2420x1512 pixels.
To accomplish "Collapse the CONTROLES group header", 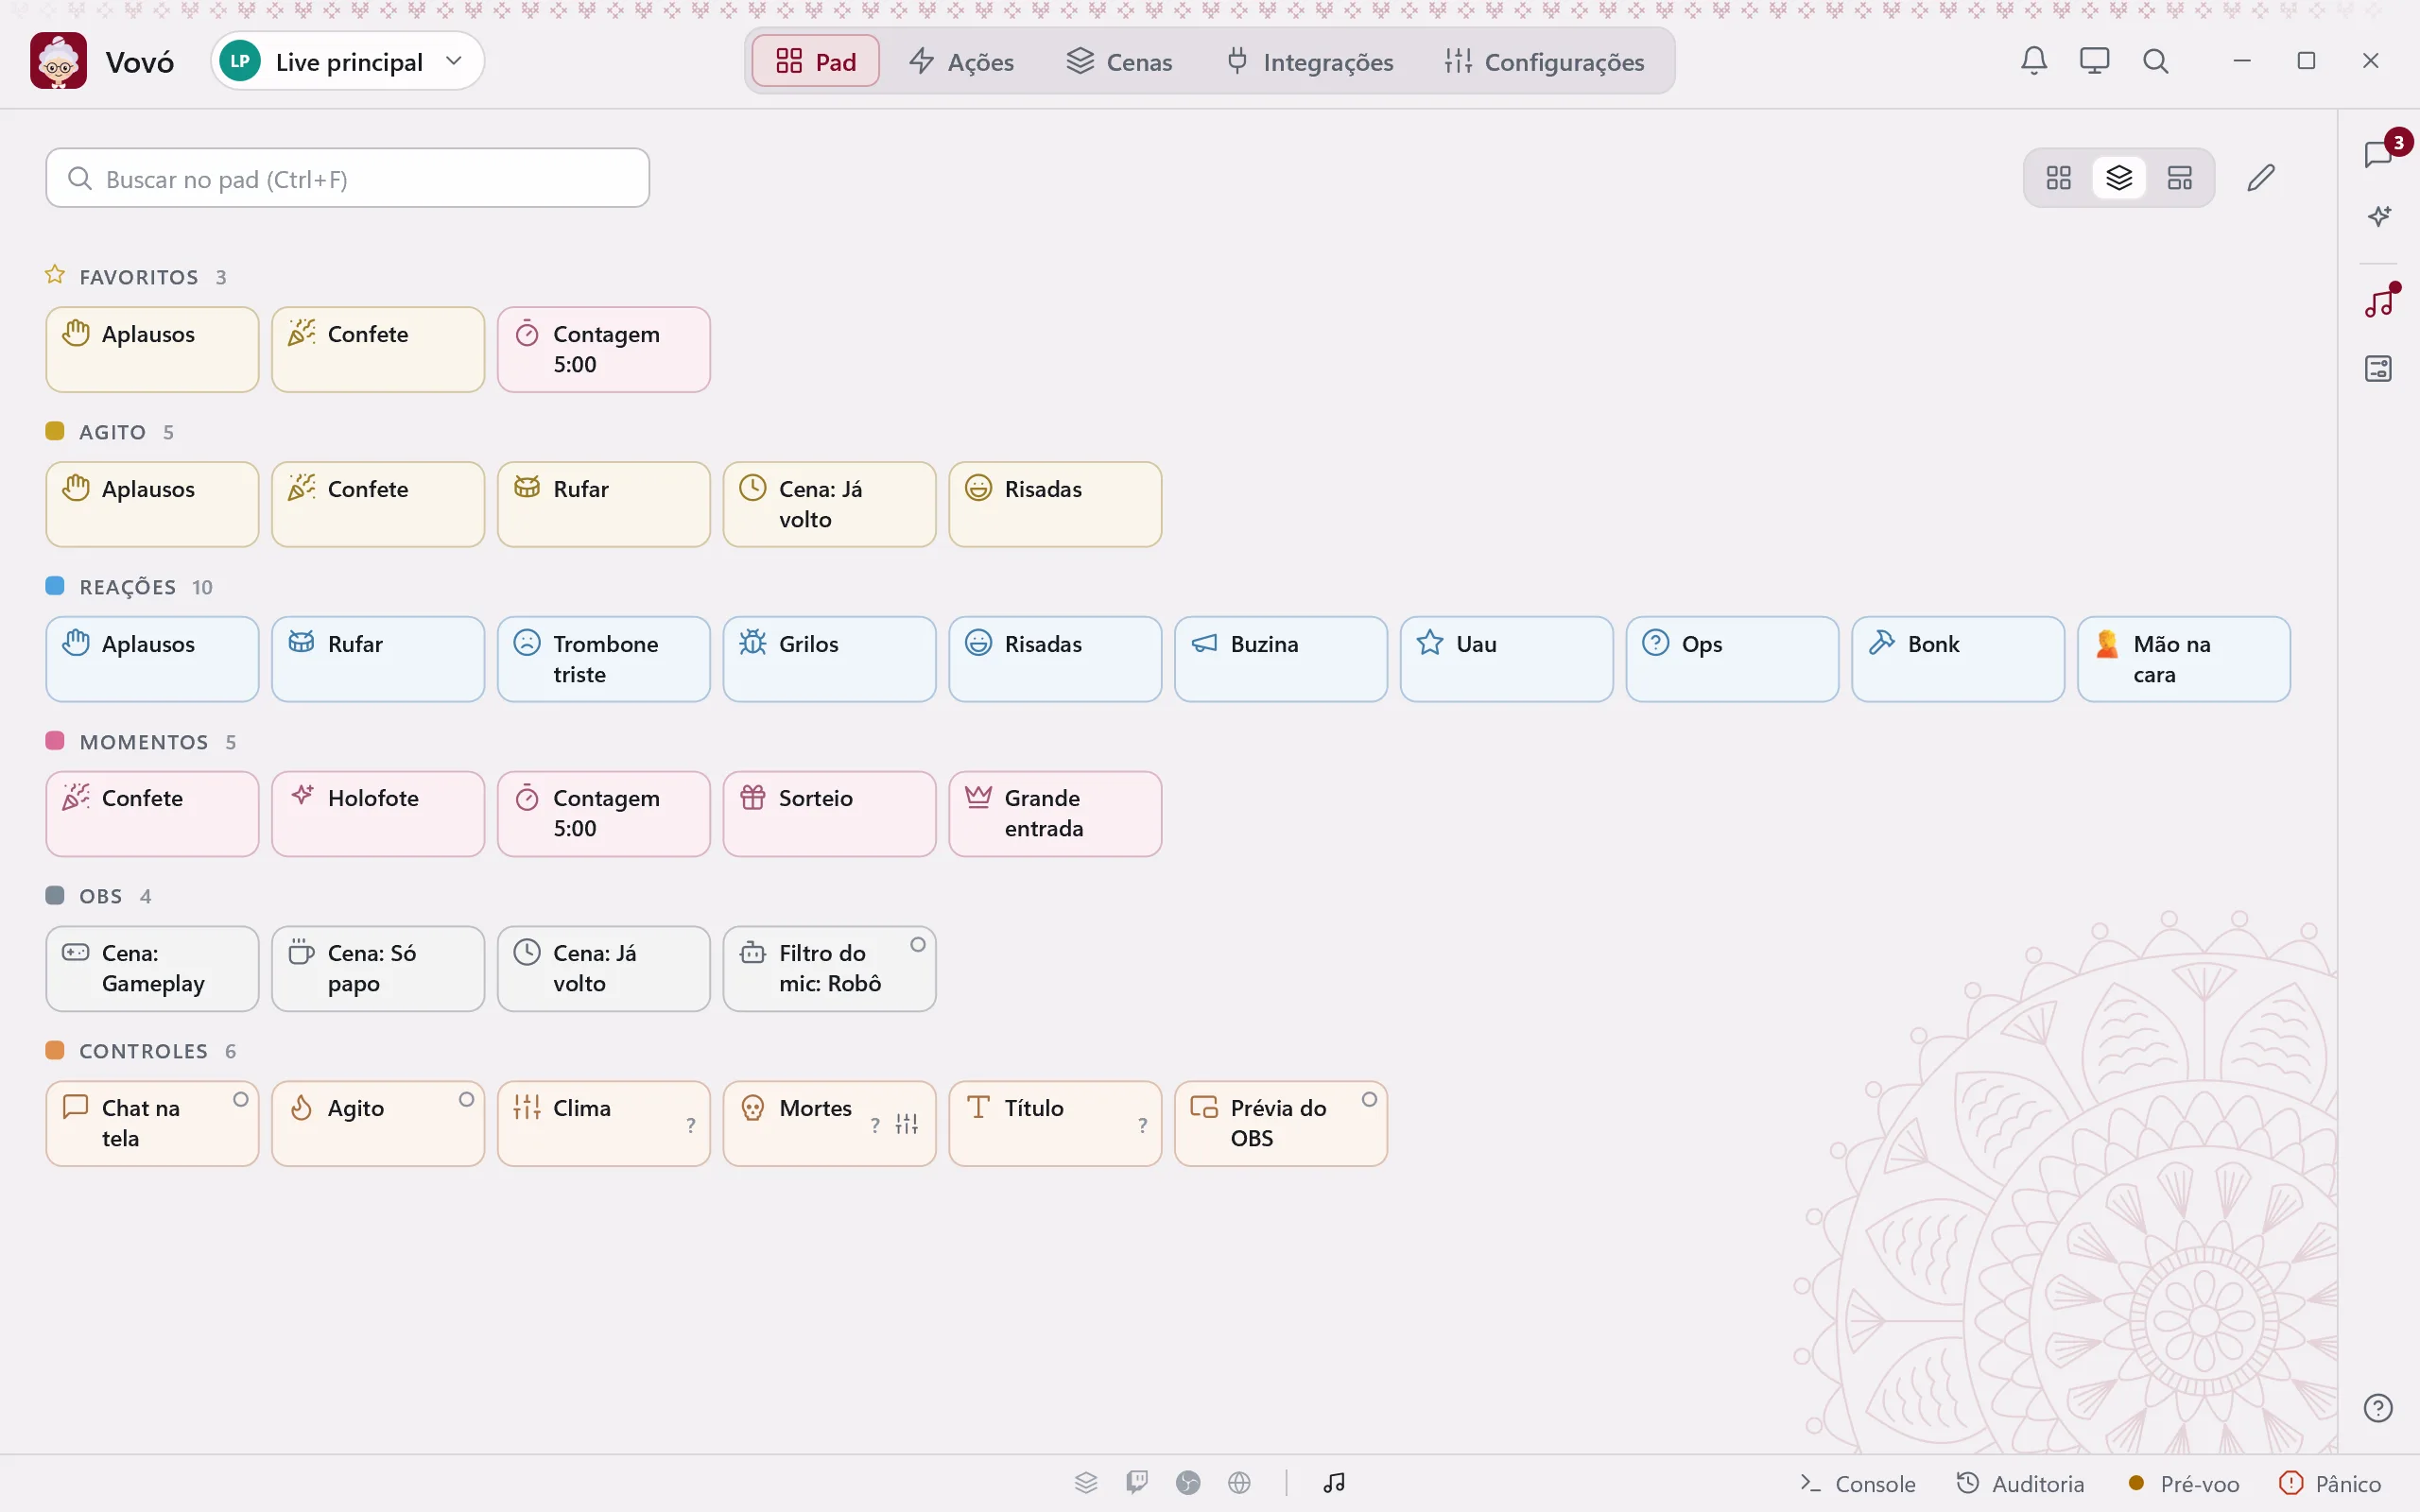I will (x=141, y=1051).
